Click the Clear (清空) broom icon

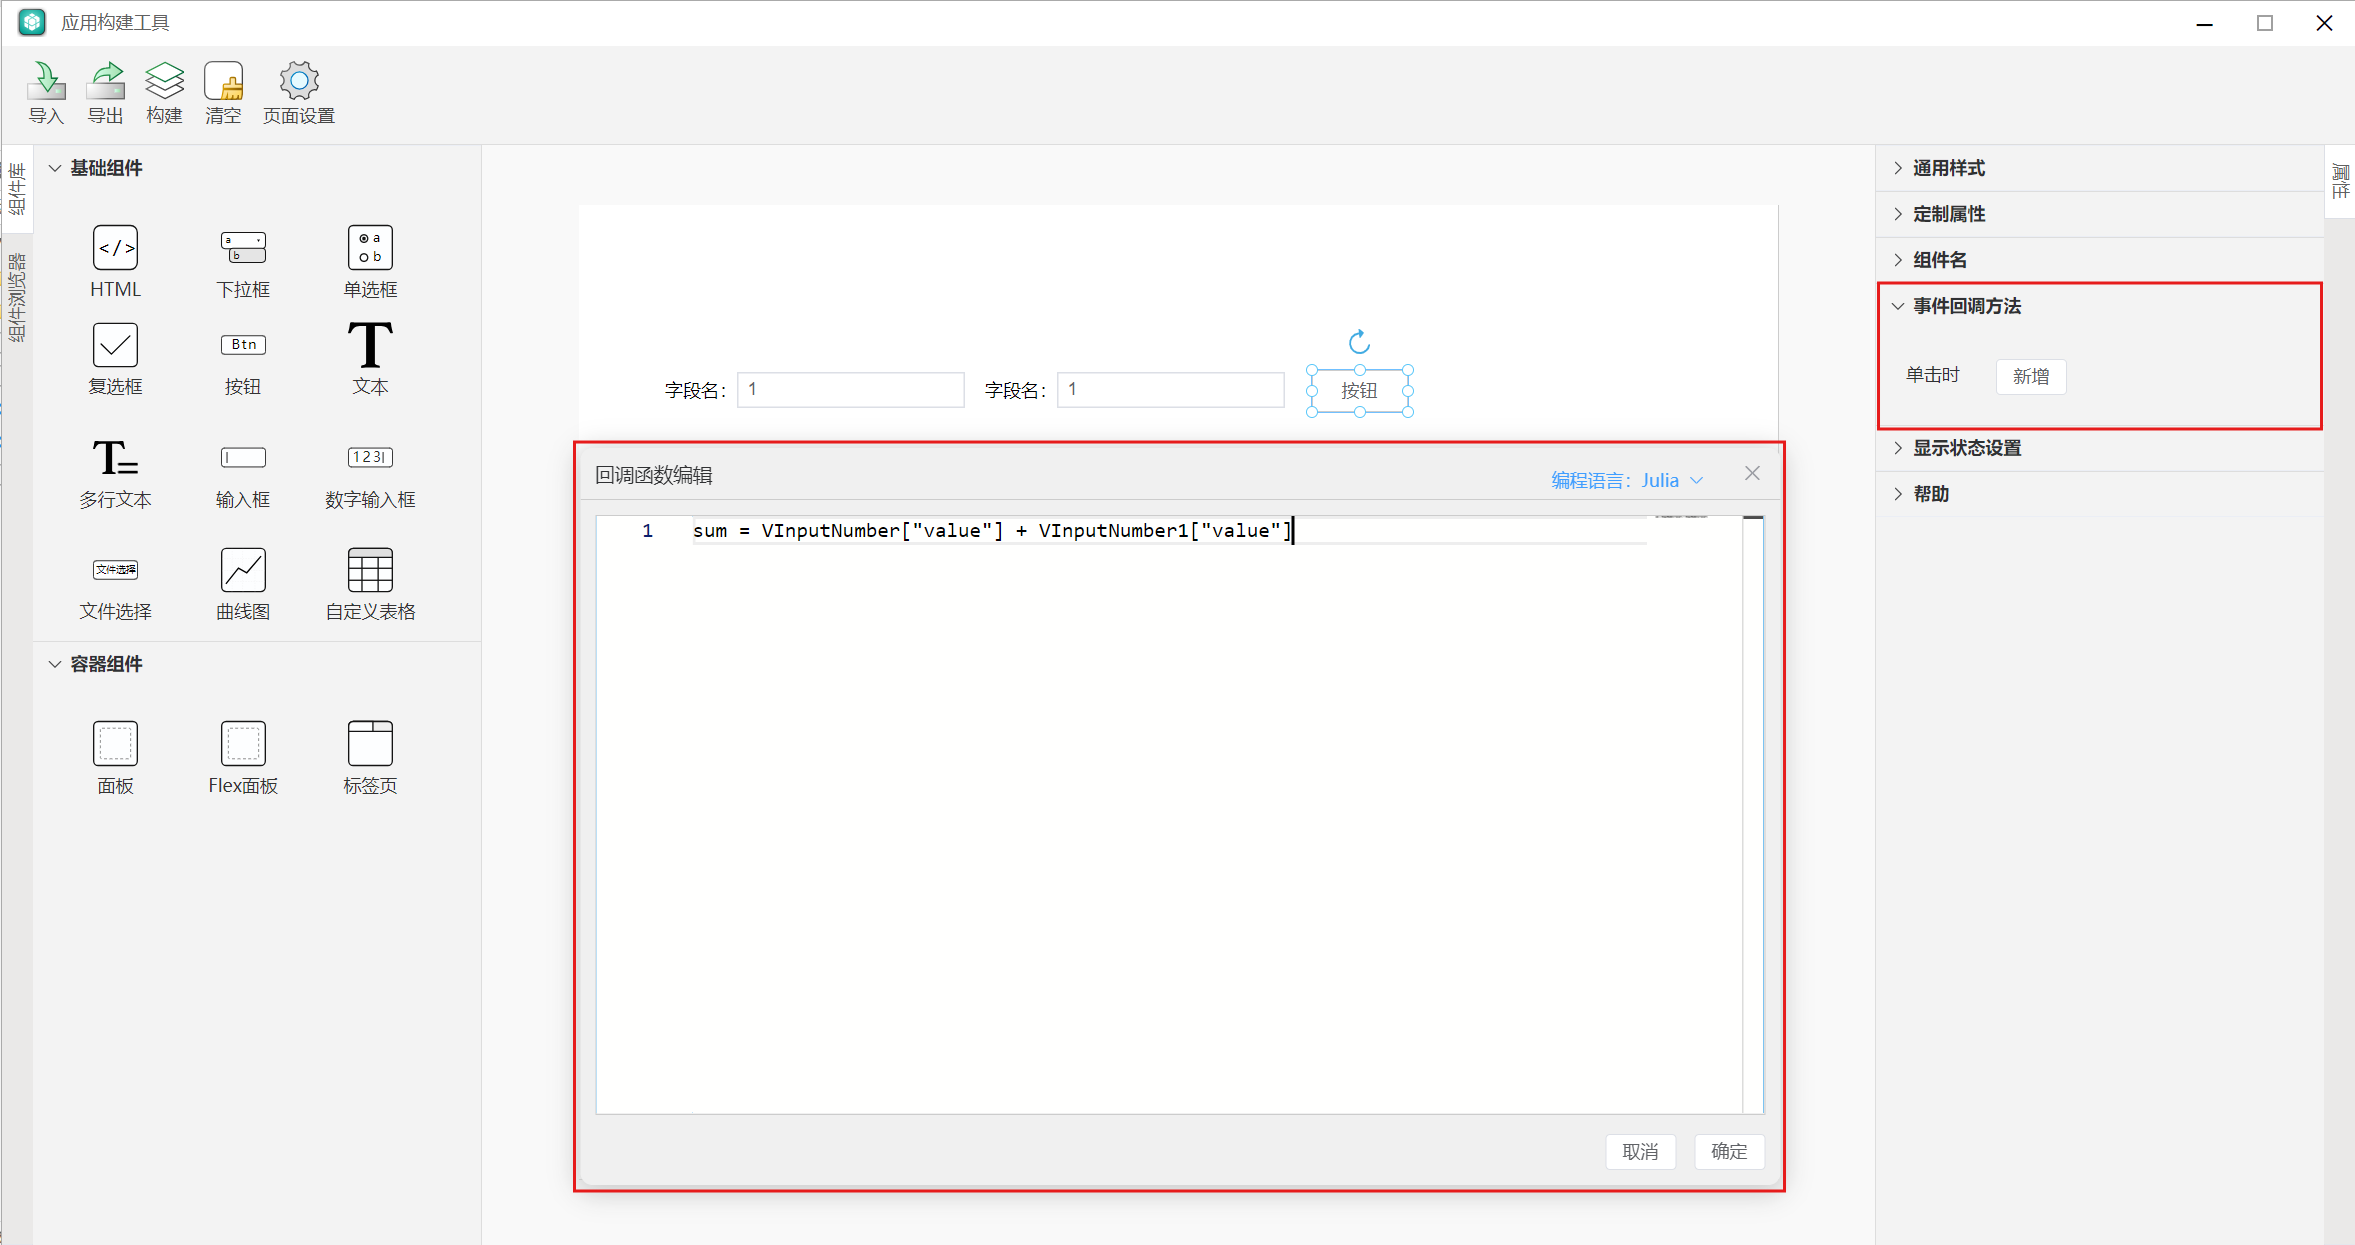point(223,82)
